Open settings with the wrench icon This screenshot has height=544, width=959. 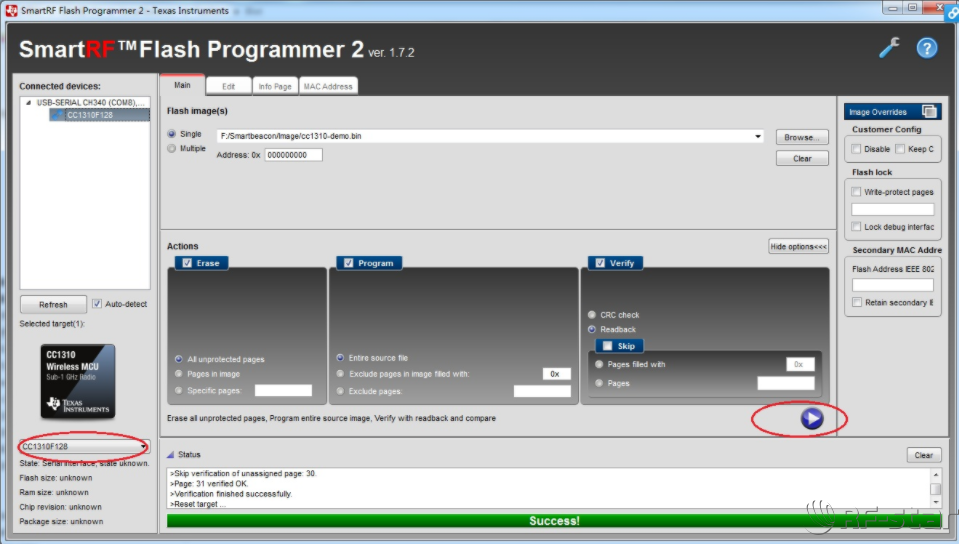tap(889, 48)
